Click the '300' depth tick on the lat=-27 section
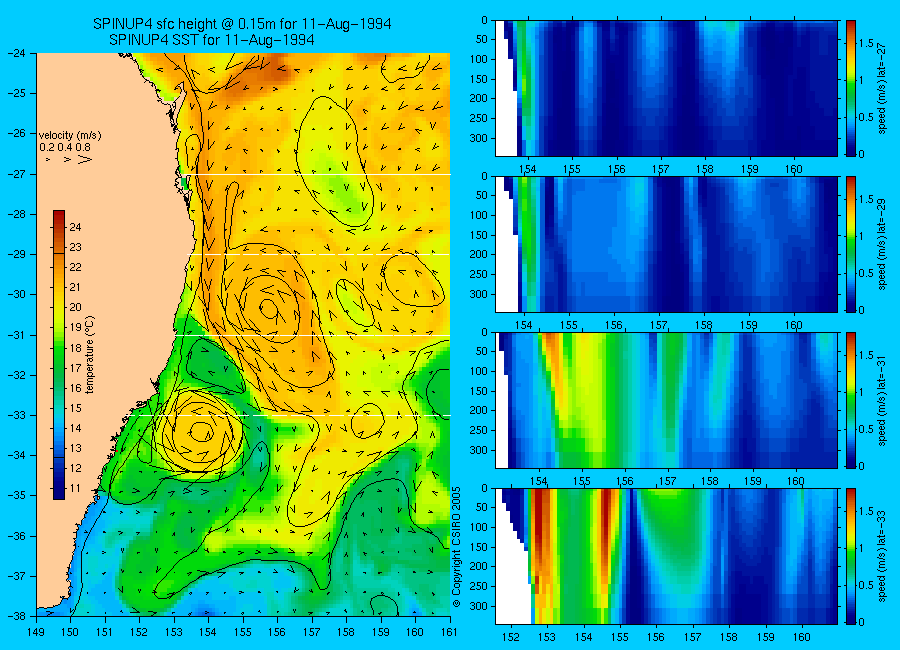 (x=479, y=138)
